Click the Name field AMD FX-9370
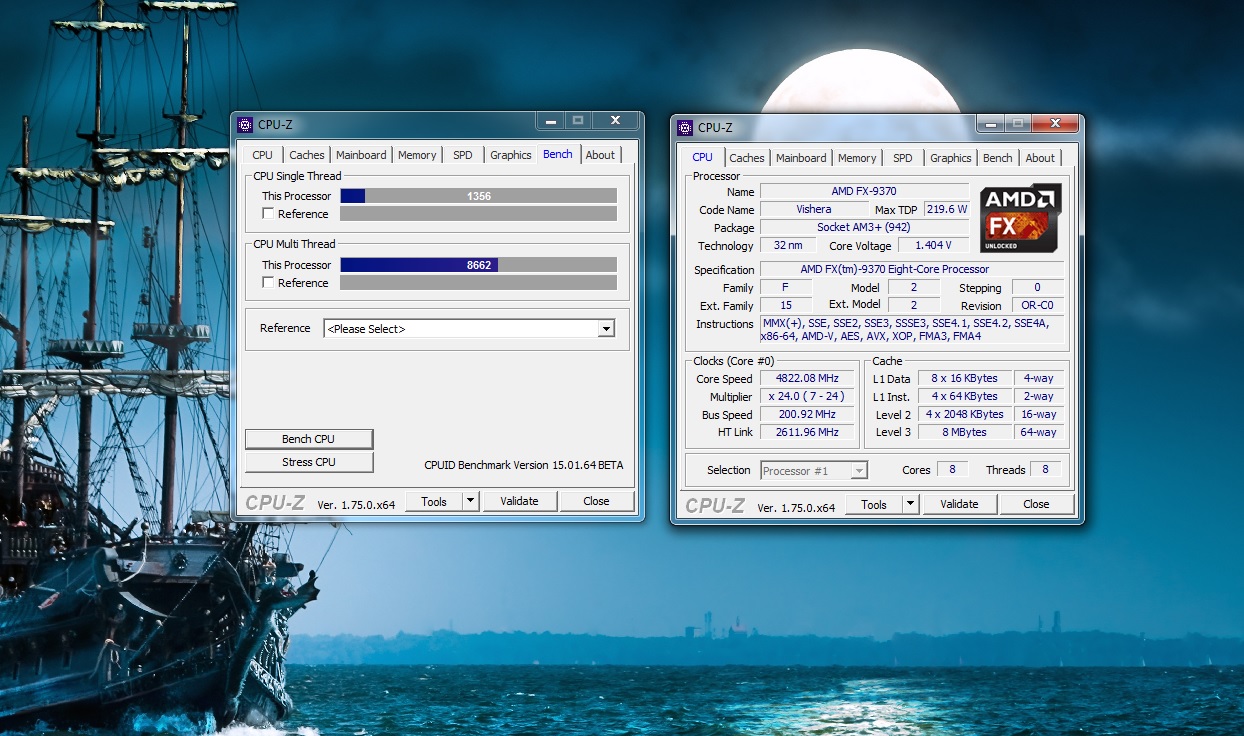This screenshot has width=1244, height=736. tap(864, 191)
